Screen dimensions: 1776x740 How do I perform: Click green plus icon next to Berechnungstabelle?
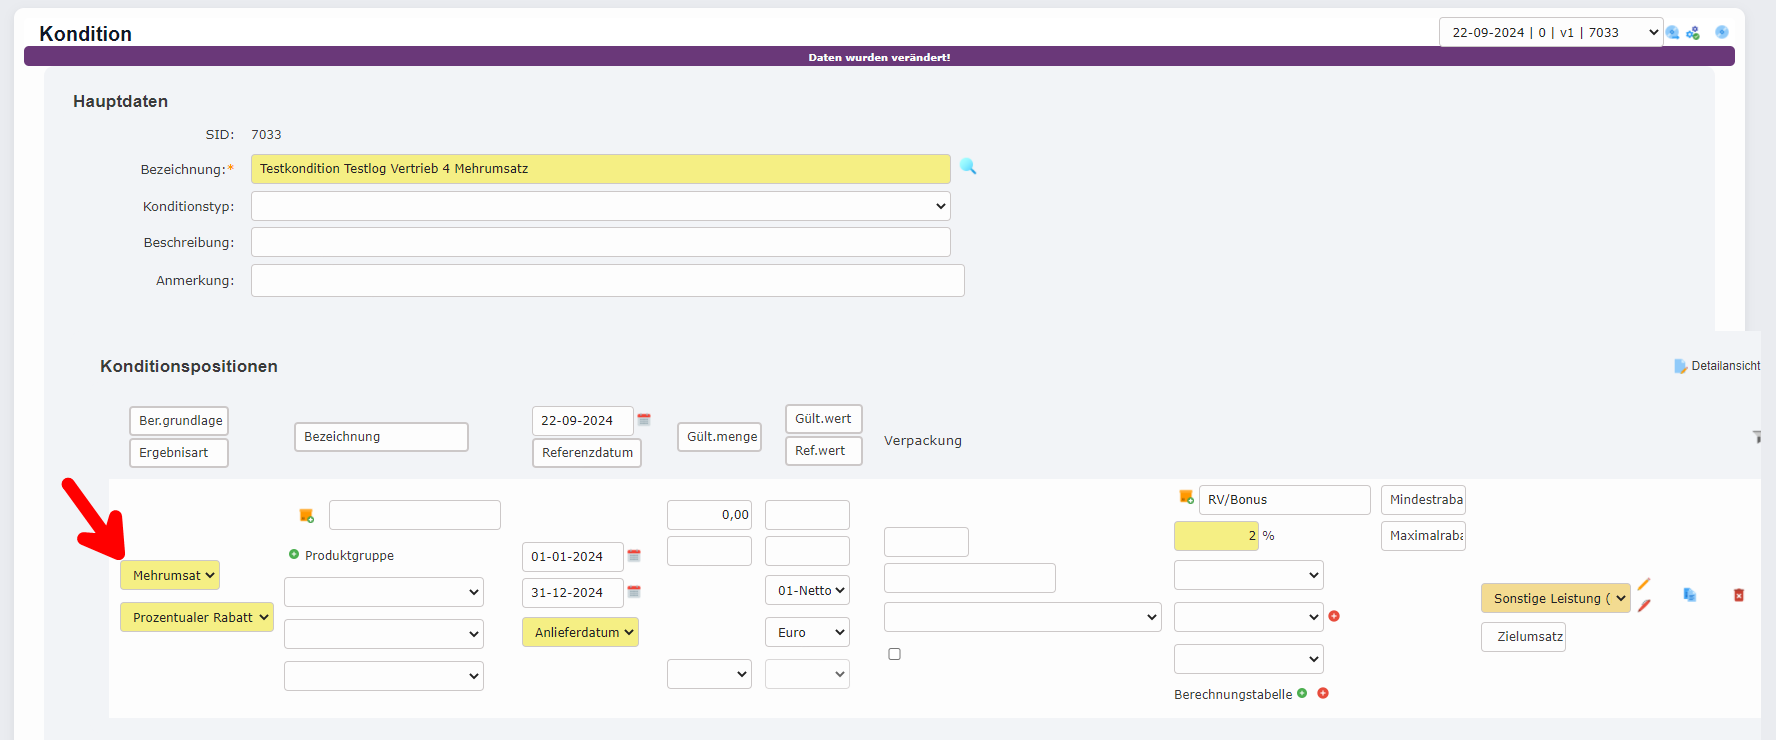(1302, 693)
